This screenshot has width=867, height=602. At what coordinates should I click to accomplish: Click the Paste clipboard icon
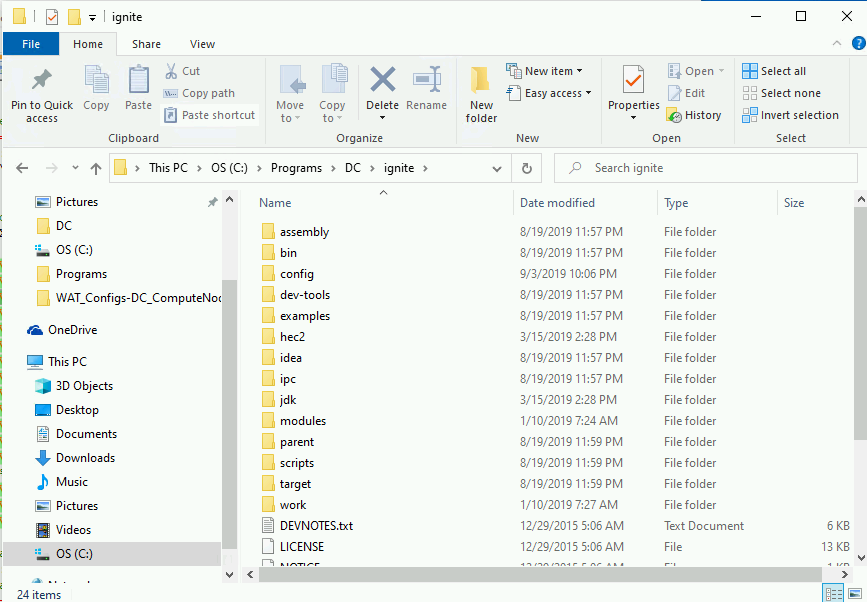click(139, 80)
